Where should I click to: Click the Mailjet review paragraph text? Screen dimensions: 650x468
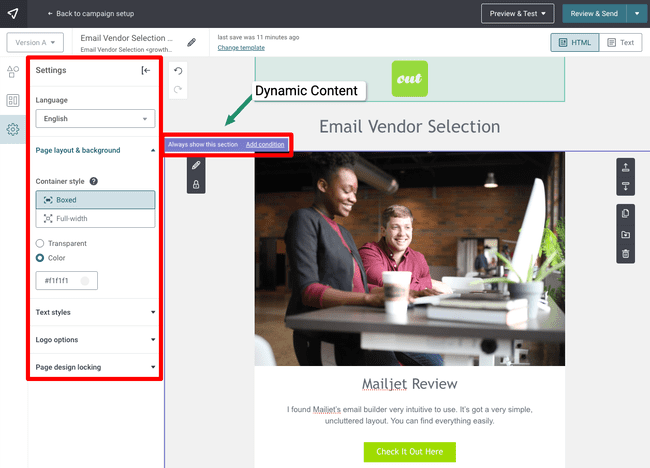tap(410, 415)
